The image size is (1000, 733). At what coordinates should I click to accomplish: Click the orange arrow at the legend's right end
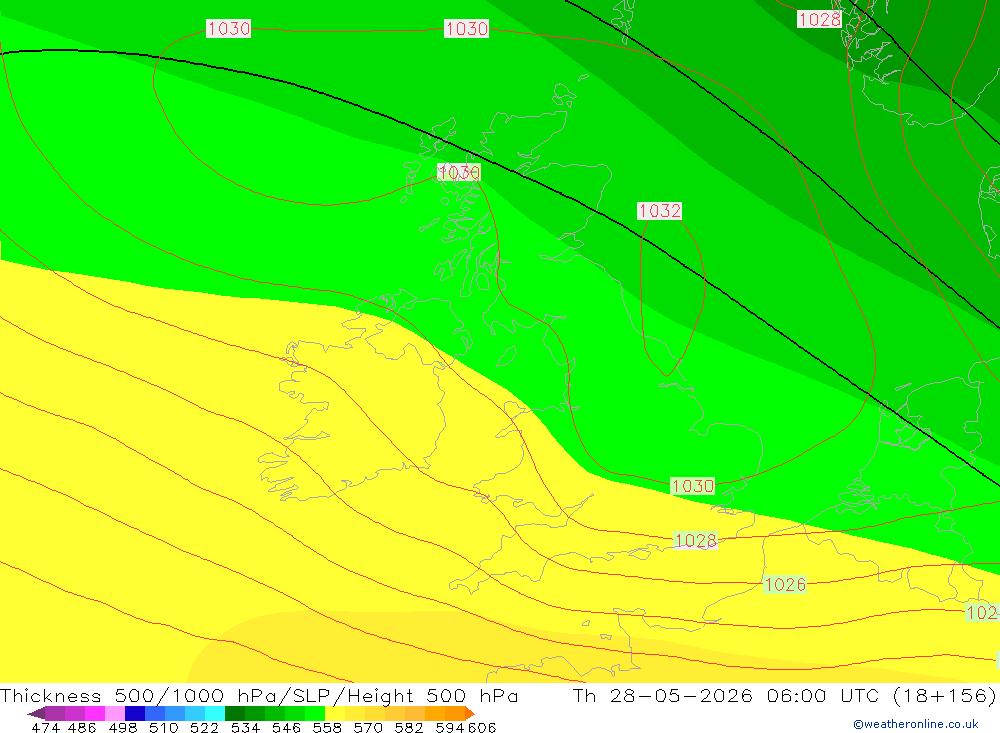pos(470,713)
